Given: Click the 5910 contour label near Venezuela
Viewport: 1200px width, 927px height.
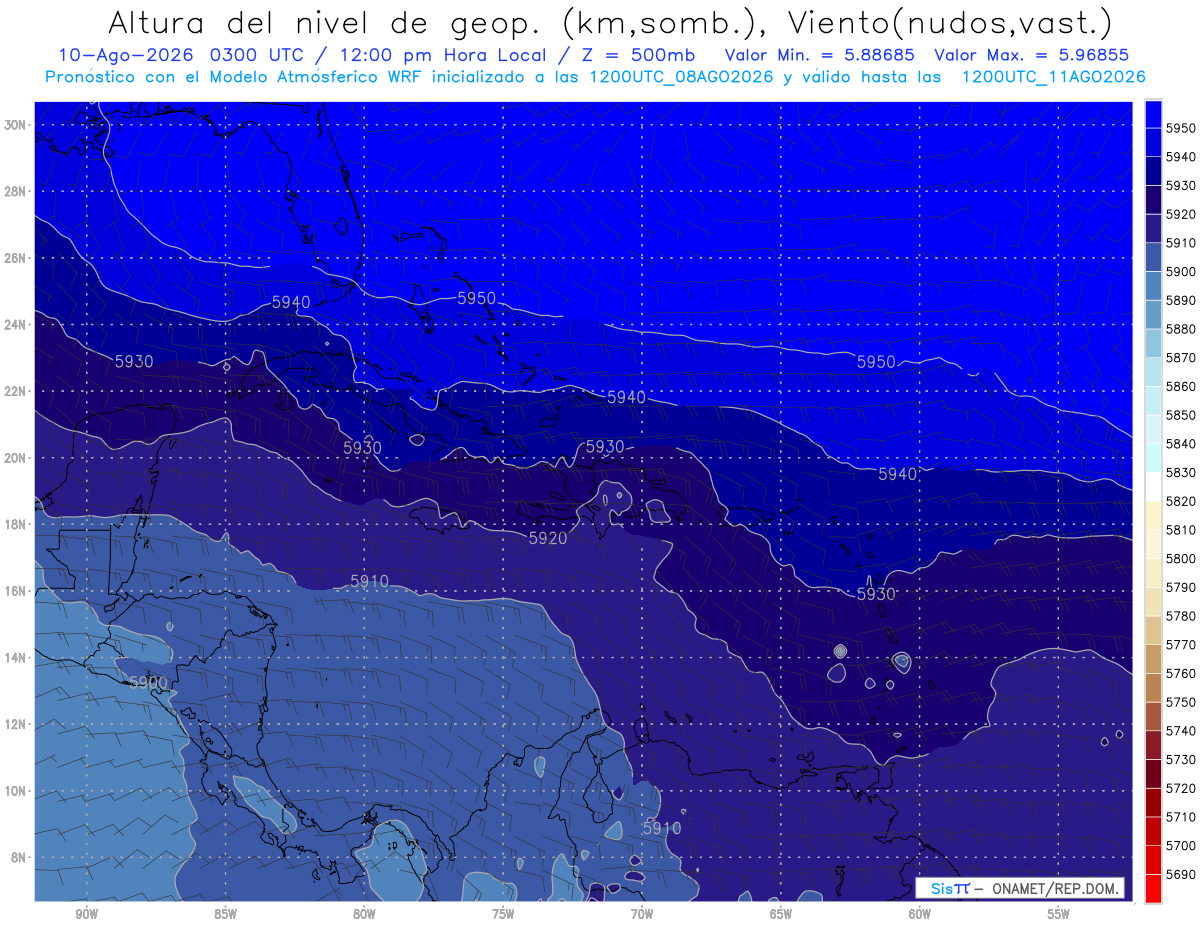Looking at the screenshot, I should pos(661,828).
